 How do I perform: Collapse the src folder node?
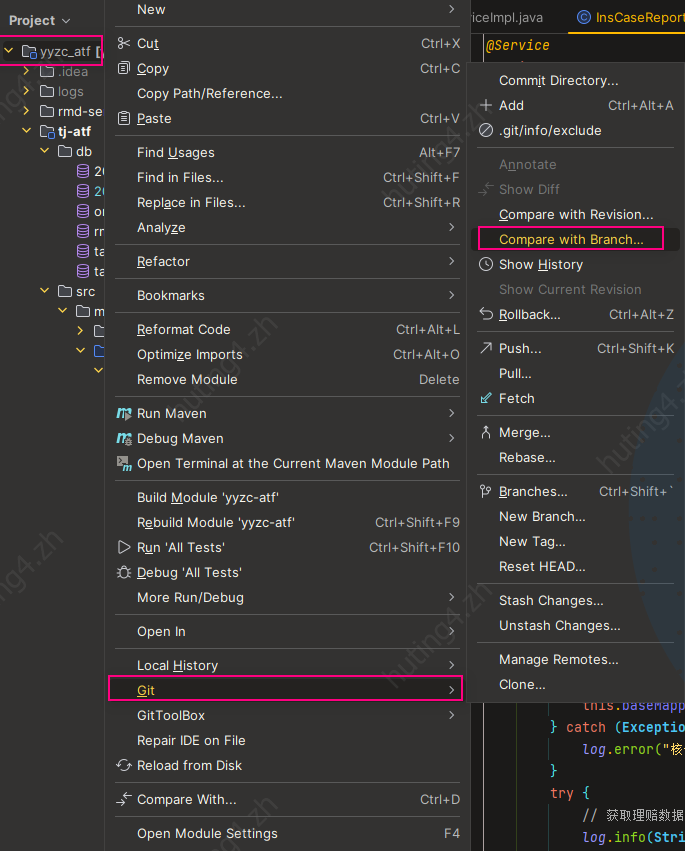coord(45,291)
